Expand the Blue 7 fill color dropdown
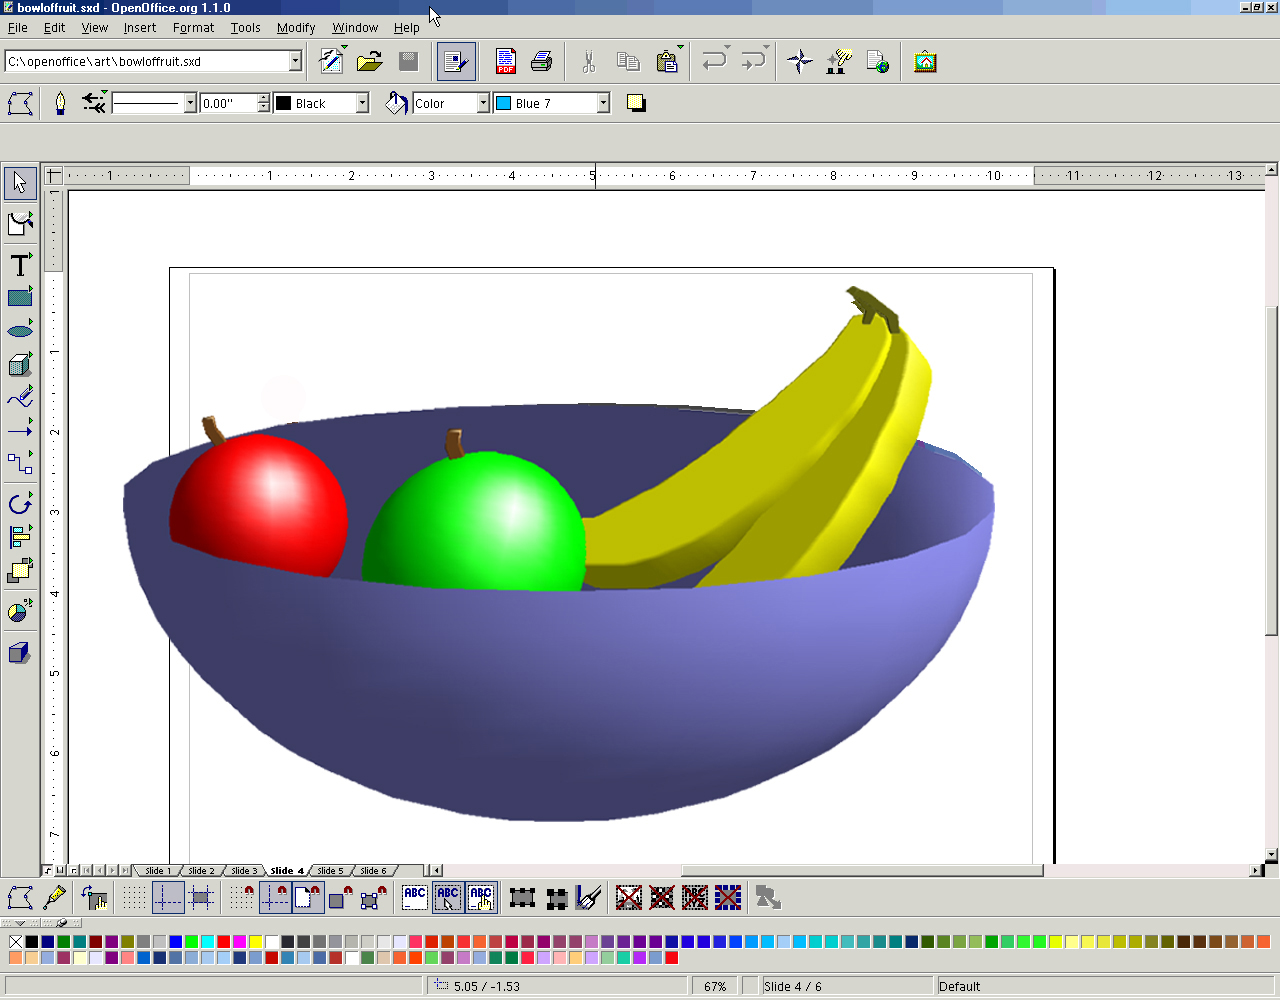Viewport: 1280px width, 1000px height. click(603, 103)
